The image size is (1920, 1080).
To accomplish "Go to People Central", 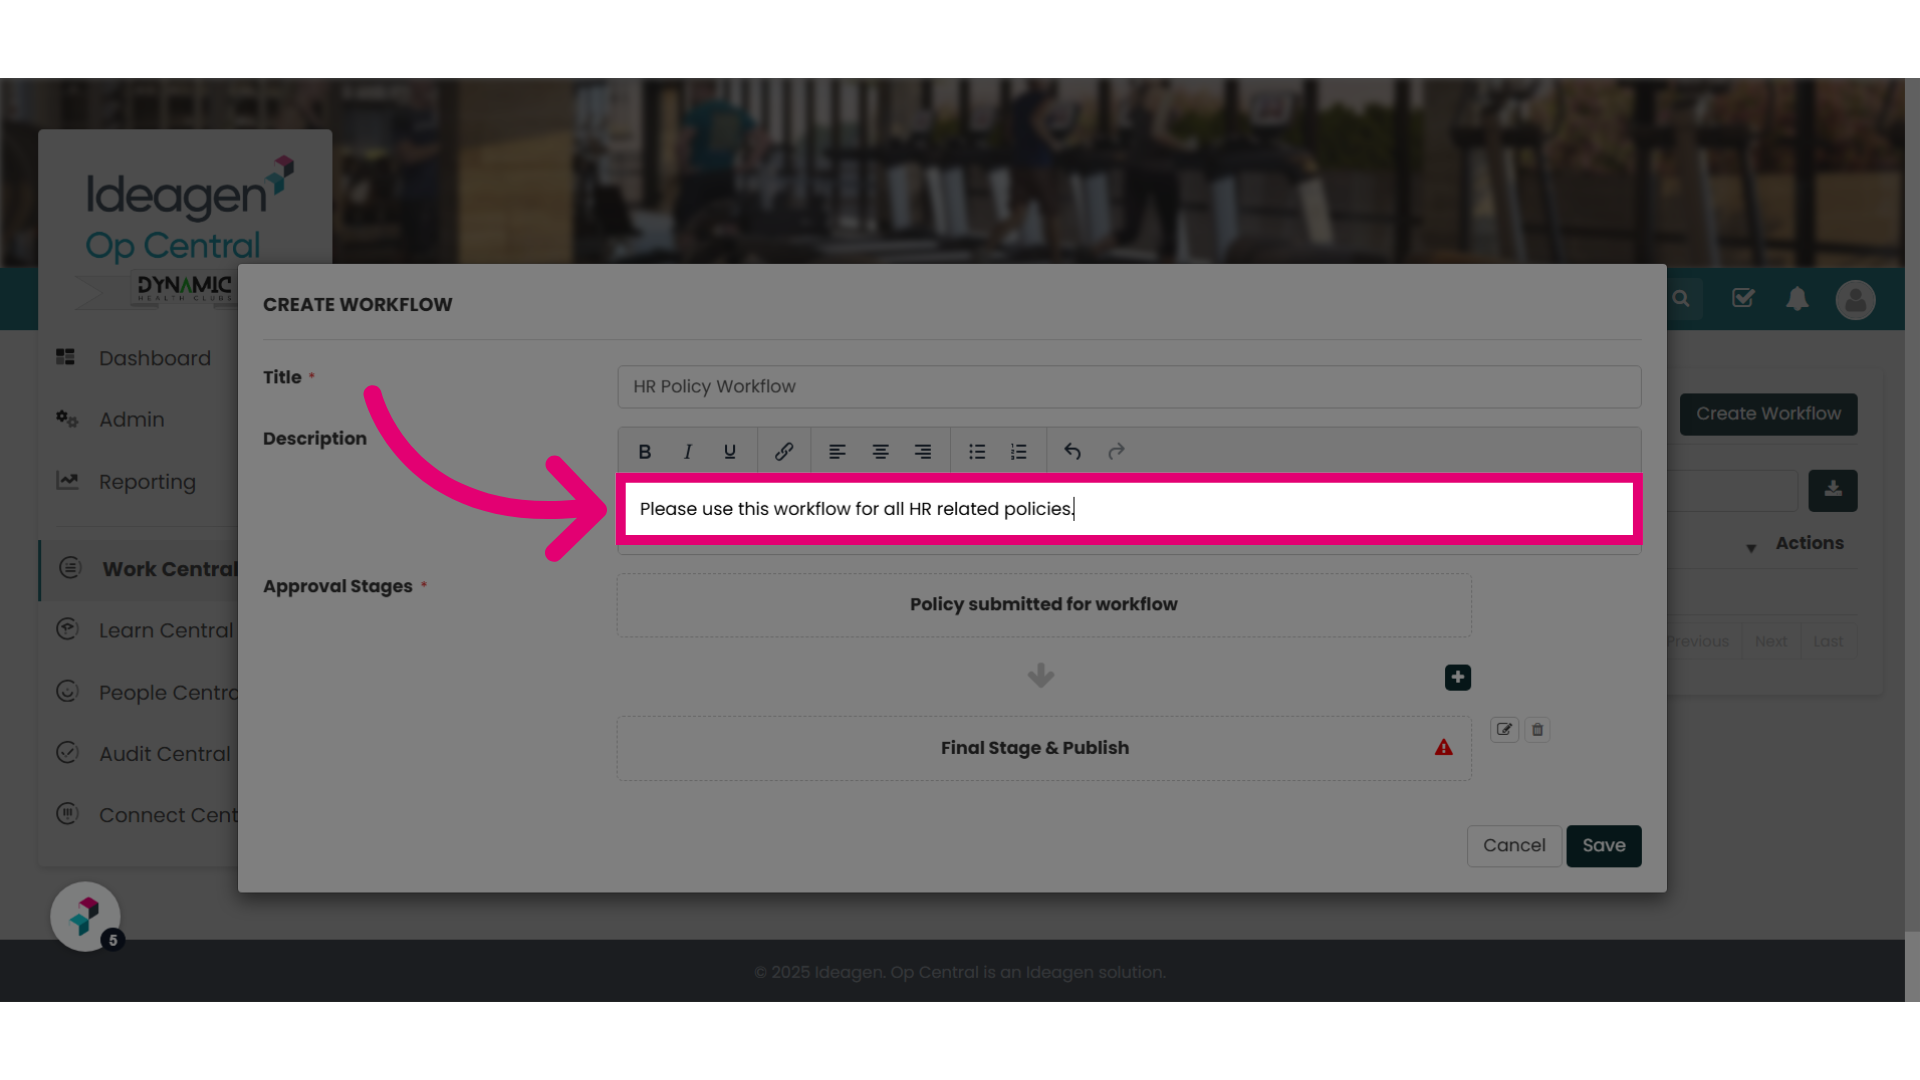I will (x=167, y=693).
